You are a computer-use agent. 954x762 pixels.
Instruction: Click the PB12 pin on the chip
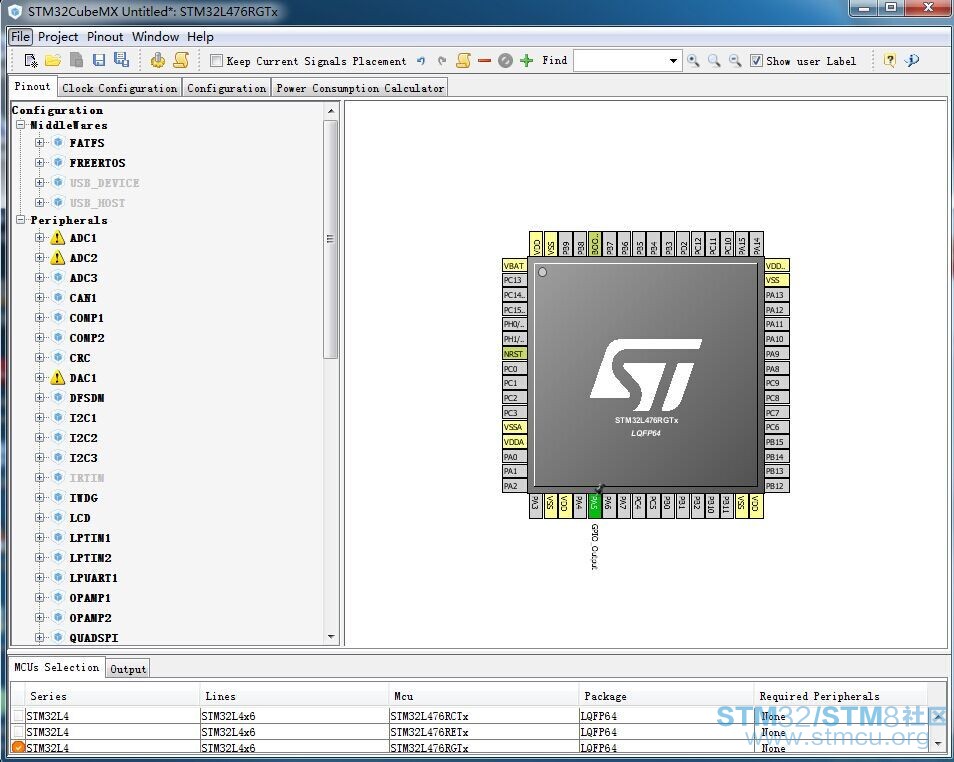[777, 486]
